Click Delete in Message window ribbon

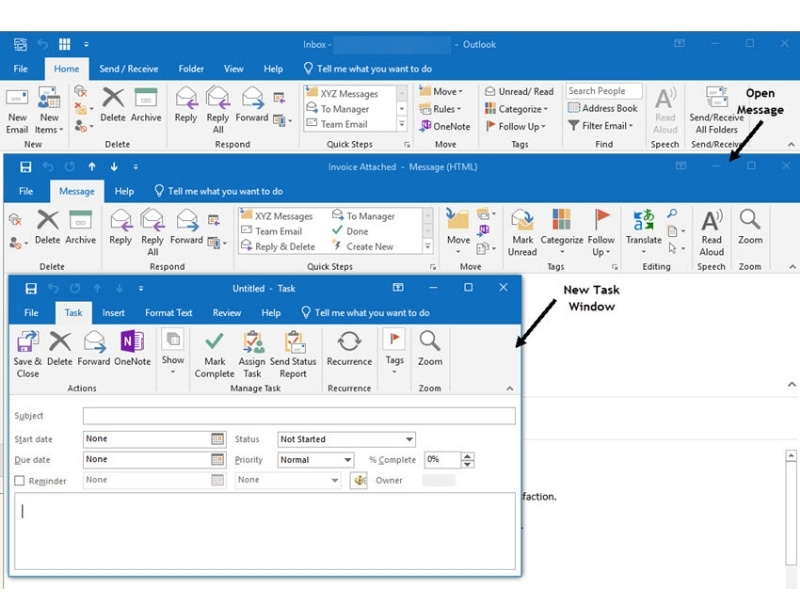click(x=47, y=228)
